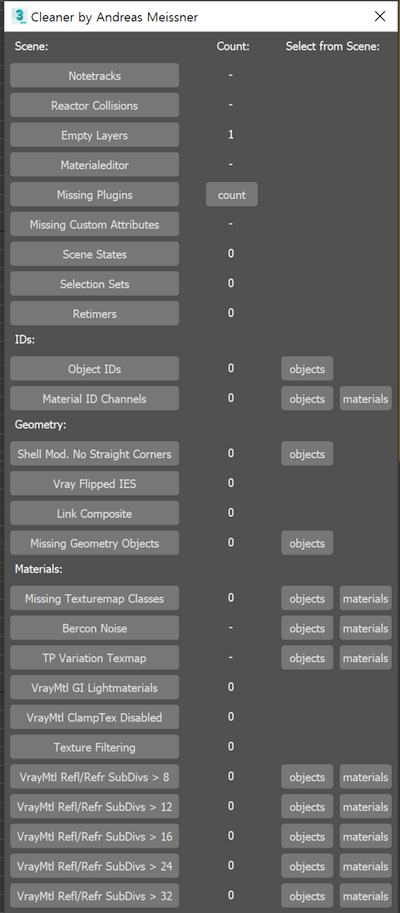Select objects with SubDivs > 12
The height and width of the screenshot is (913, 400).
[x=307, y=806]
